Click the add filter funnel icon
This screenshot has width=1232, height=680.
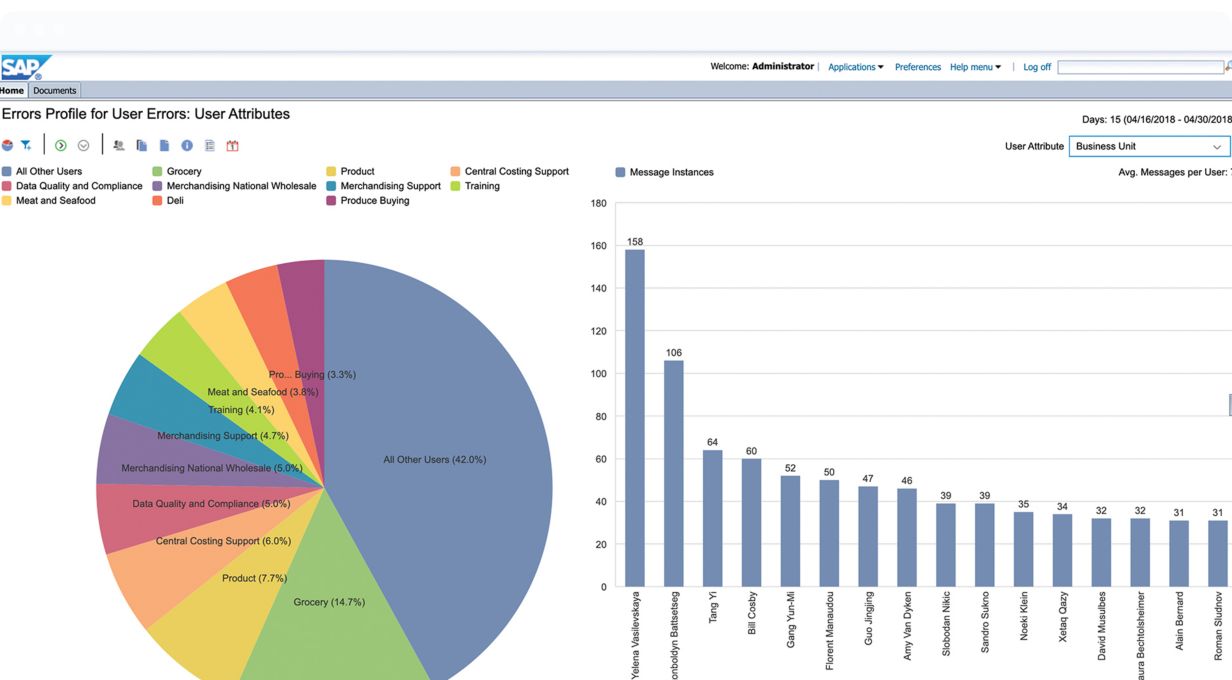coord(27,146)
